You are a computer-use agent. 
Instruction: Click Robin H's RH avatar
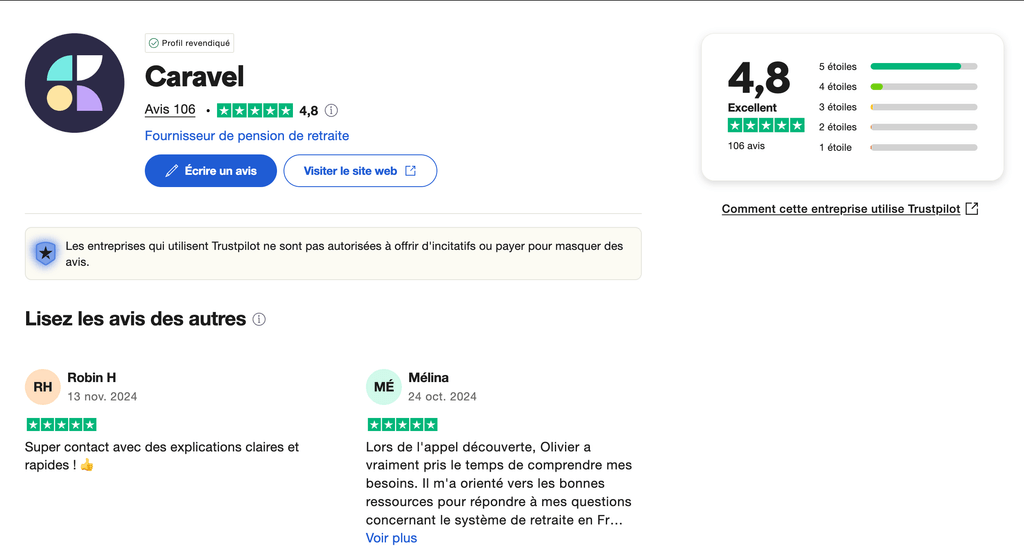coord(42,387)
